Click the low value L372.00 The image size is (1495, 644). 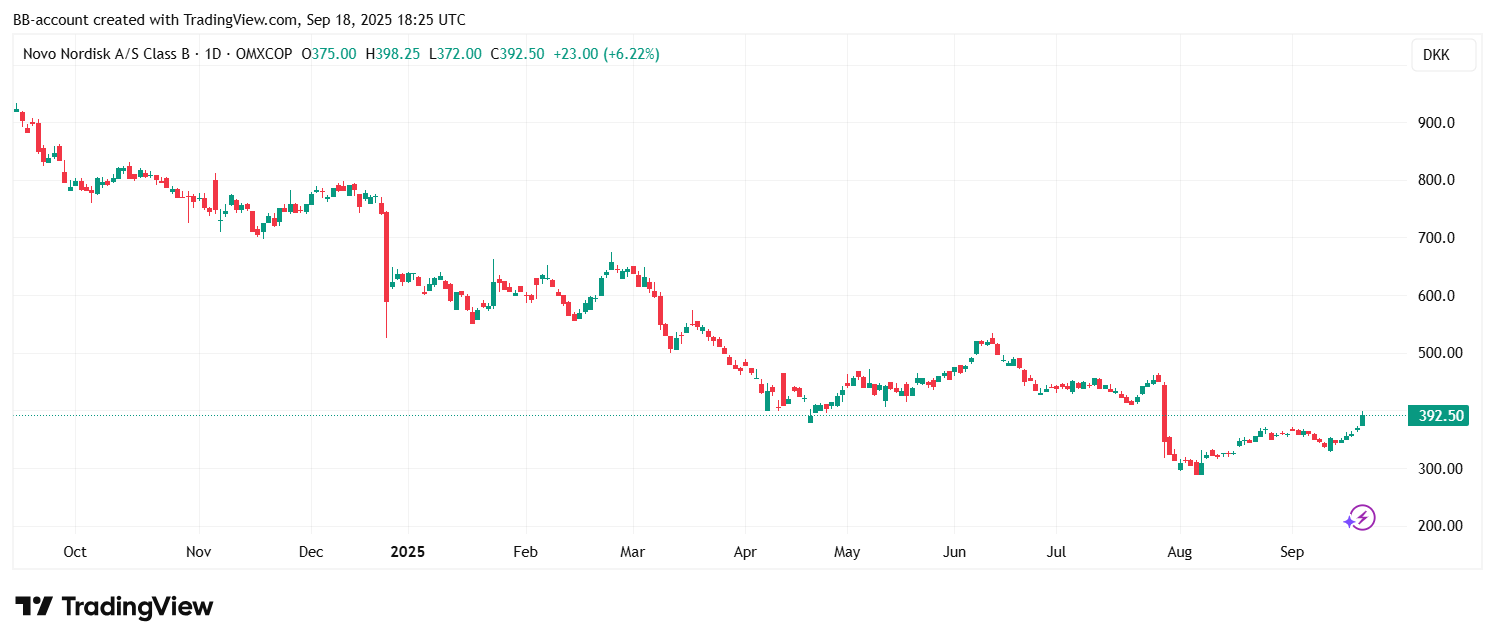[x=455, y=54]
